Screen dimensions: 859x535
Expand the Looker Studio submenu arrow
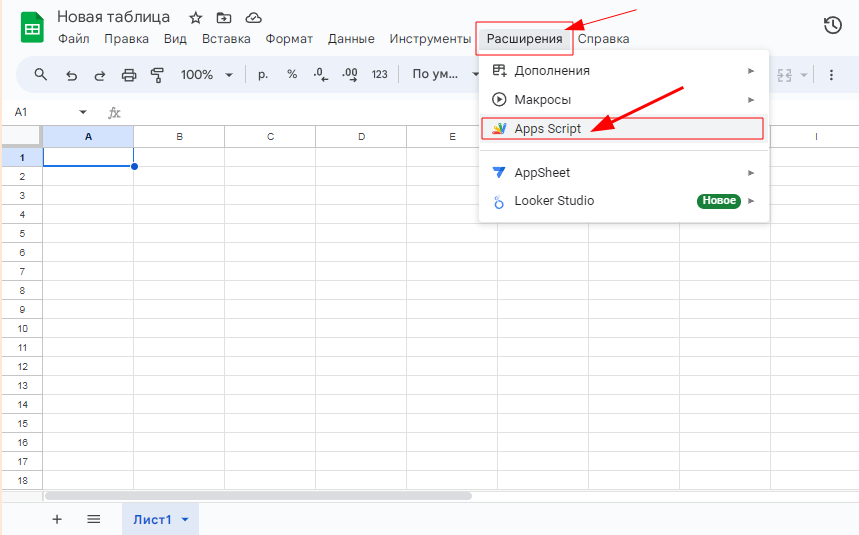coord(751,201)
